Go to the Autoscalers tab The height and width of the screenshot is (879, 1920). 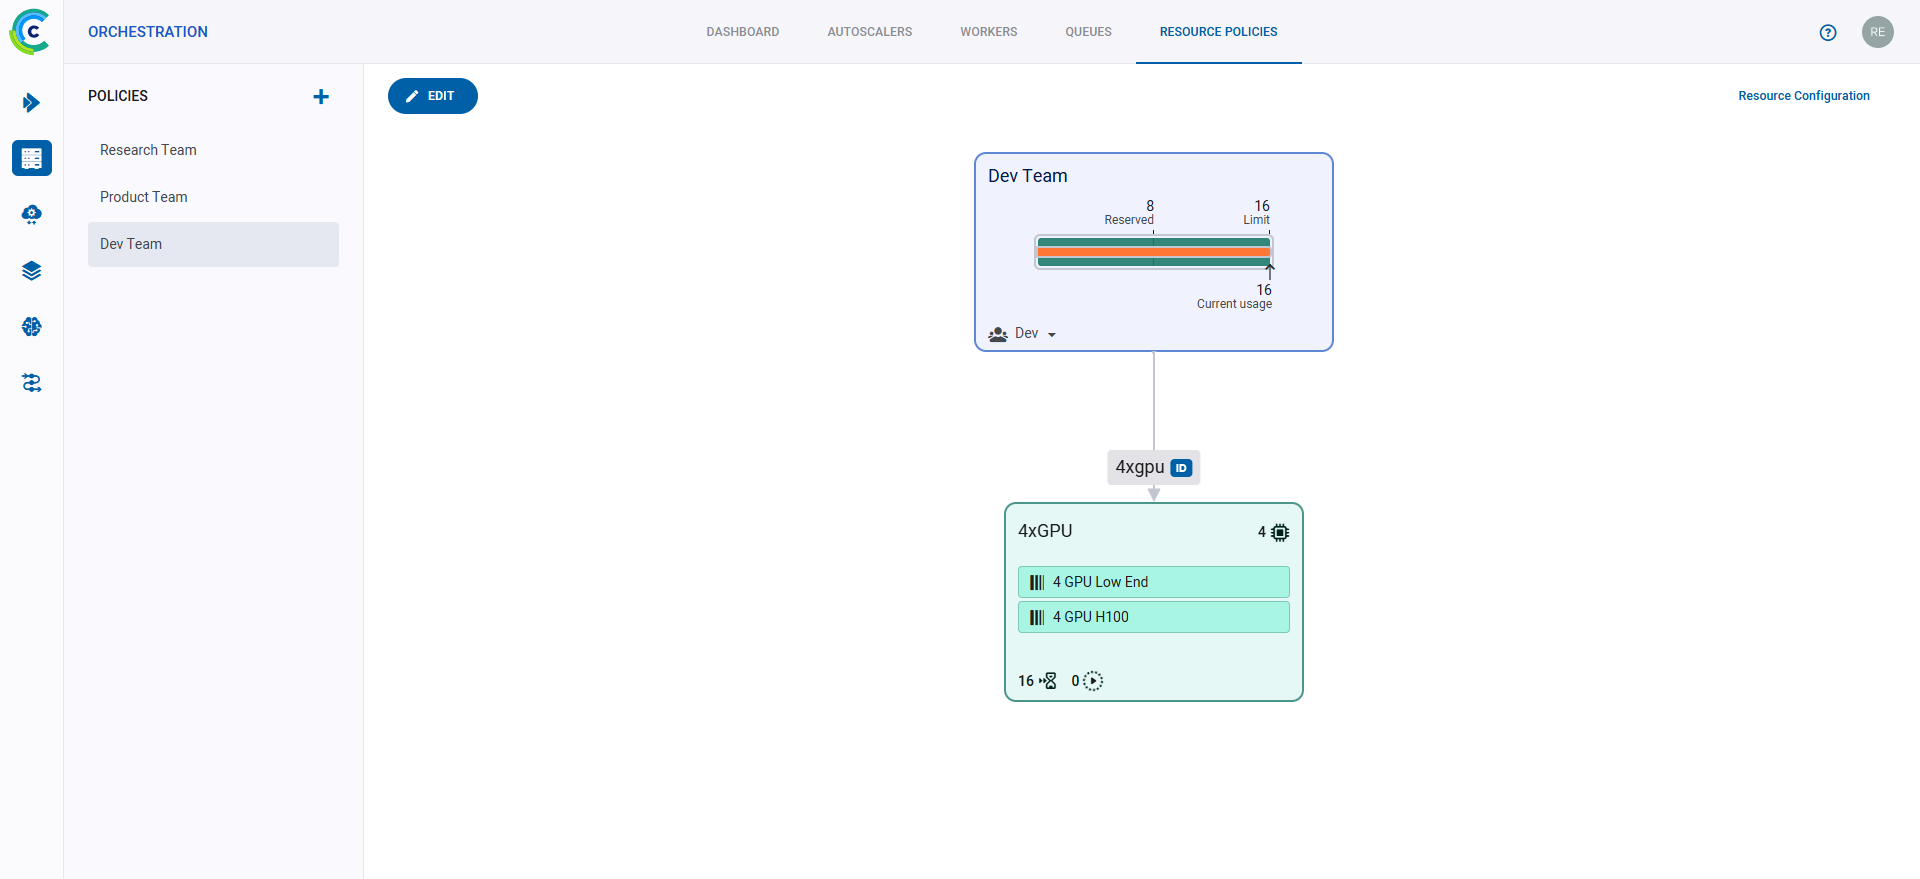[x=869, y=32]
